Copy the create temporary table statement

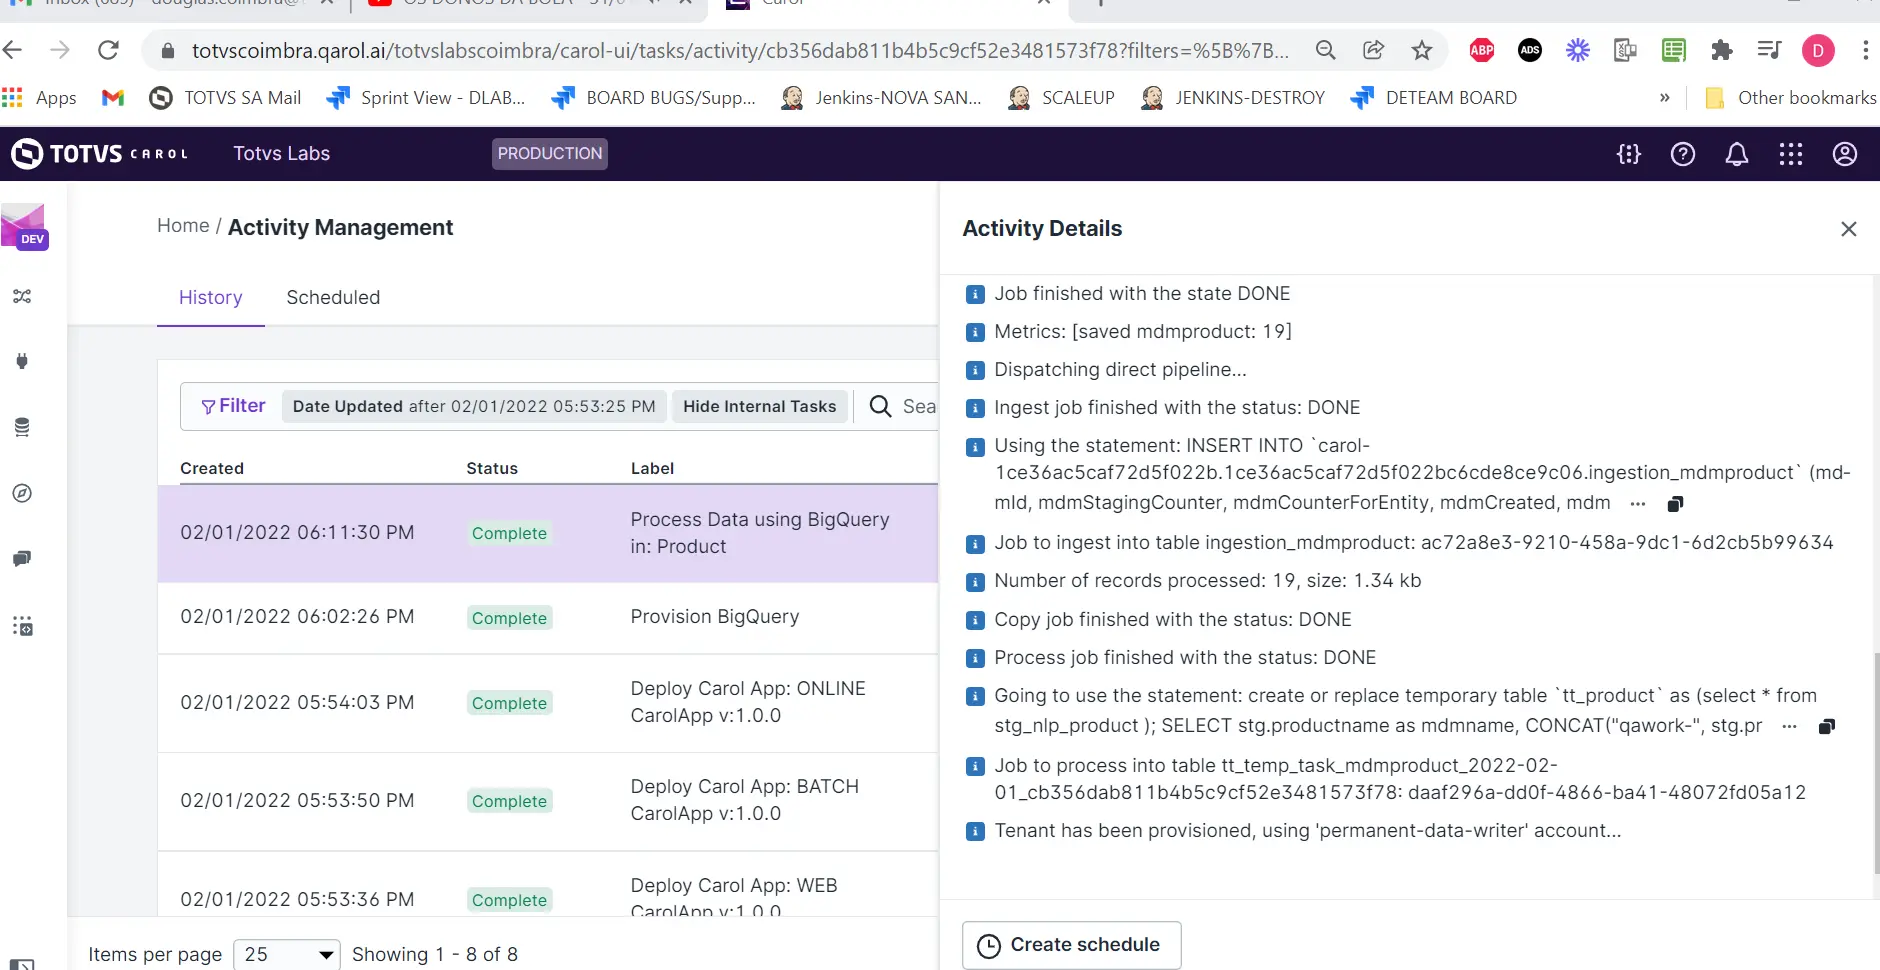click(x=1827, y=727)
